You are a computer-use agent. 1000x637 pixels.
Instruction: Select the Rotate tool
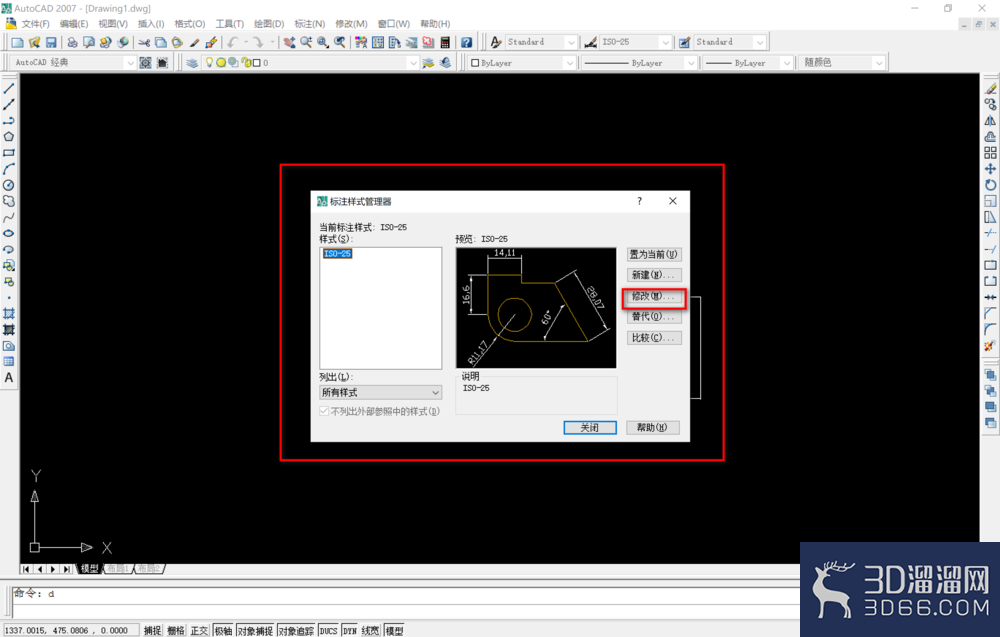[990, 185]
